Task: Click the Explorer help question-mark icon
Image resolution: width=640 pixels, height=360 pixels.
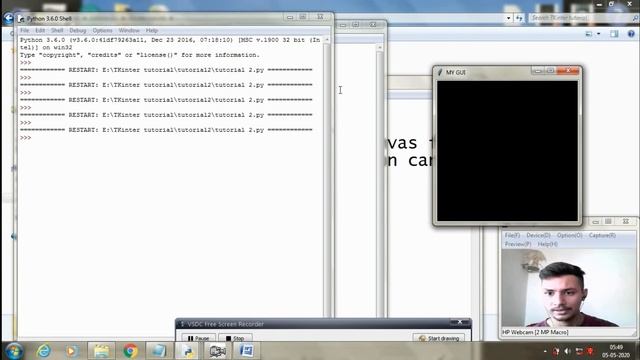Action: (631, 34)
